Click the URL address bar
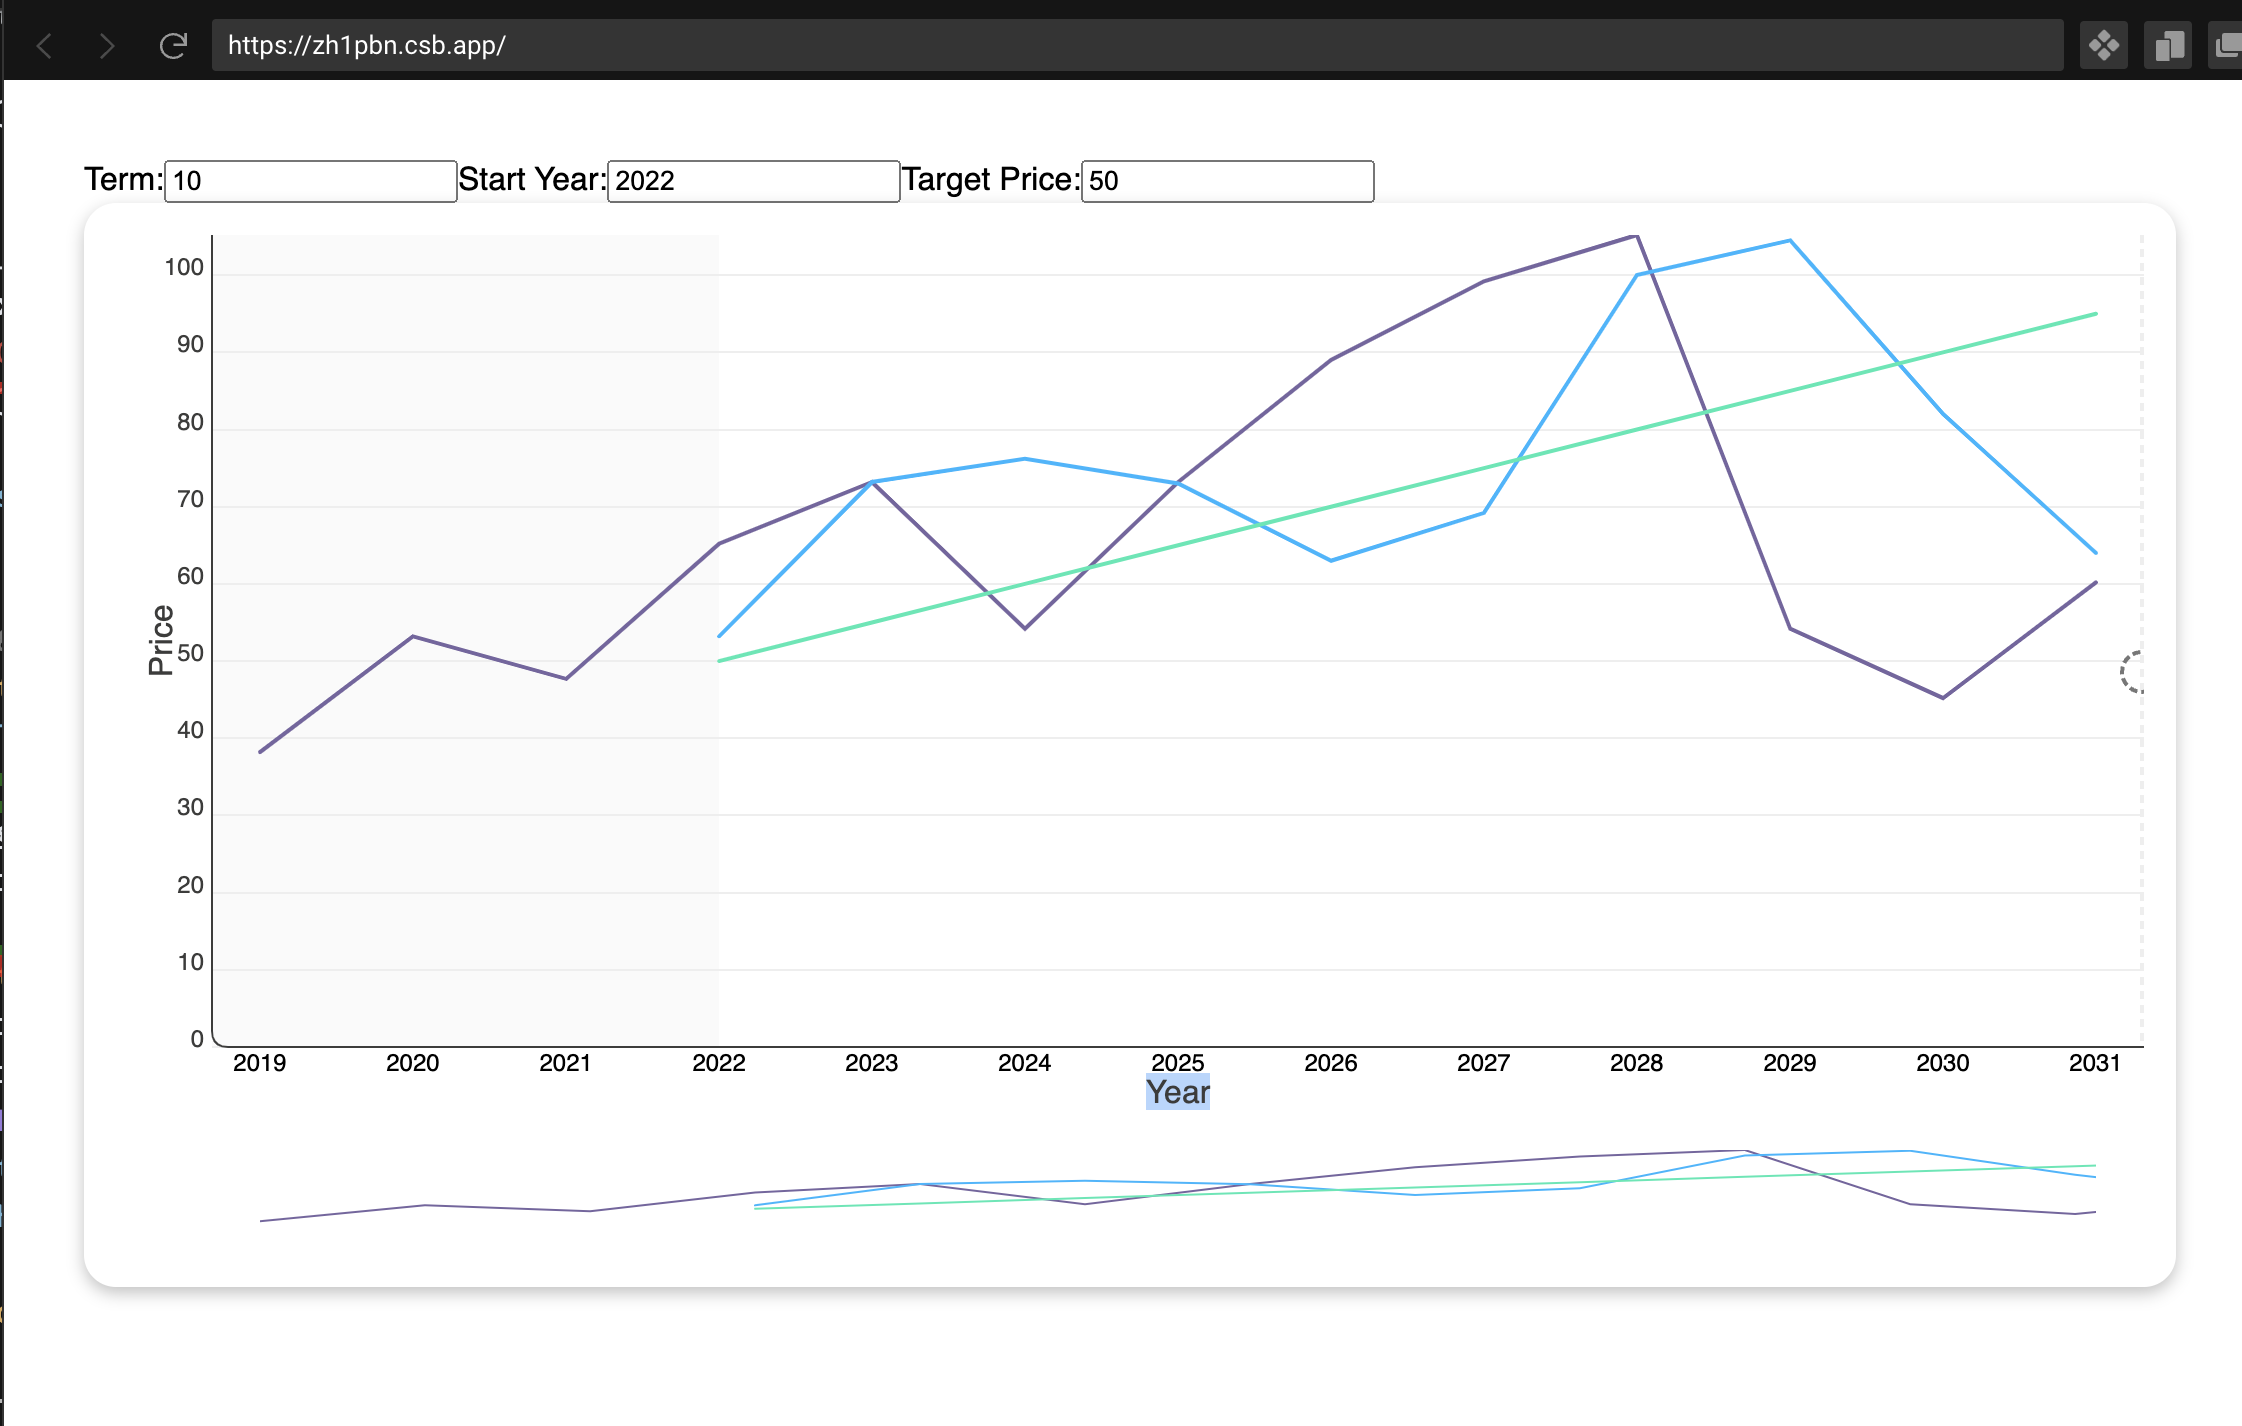This screenshot has height=1426, width=2242. pyautogui.click(x=1136, y=46)
